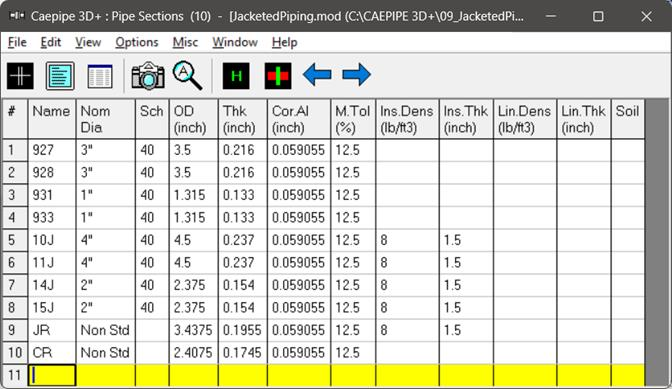Image resolution: width=672 pixels, height=389 pixels.
Task: Open the File menu
Action: (x=17, y=42)
